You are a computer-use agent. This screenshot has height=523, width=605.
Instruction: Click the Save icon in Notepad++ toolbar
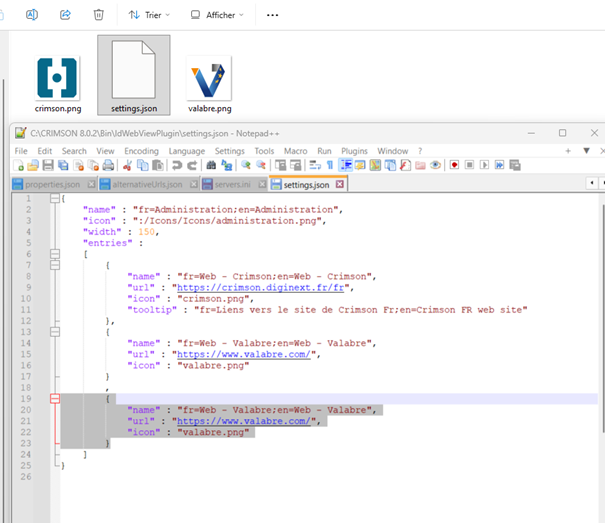coord(47,165)
